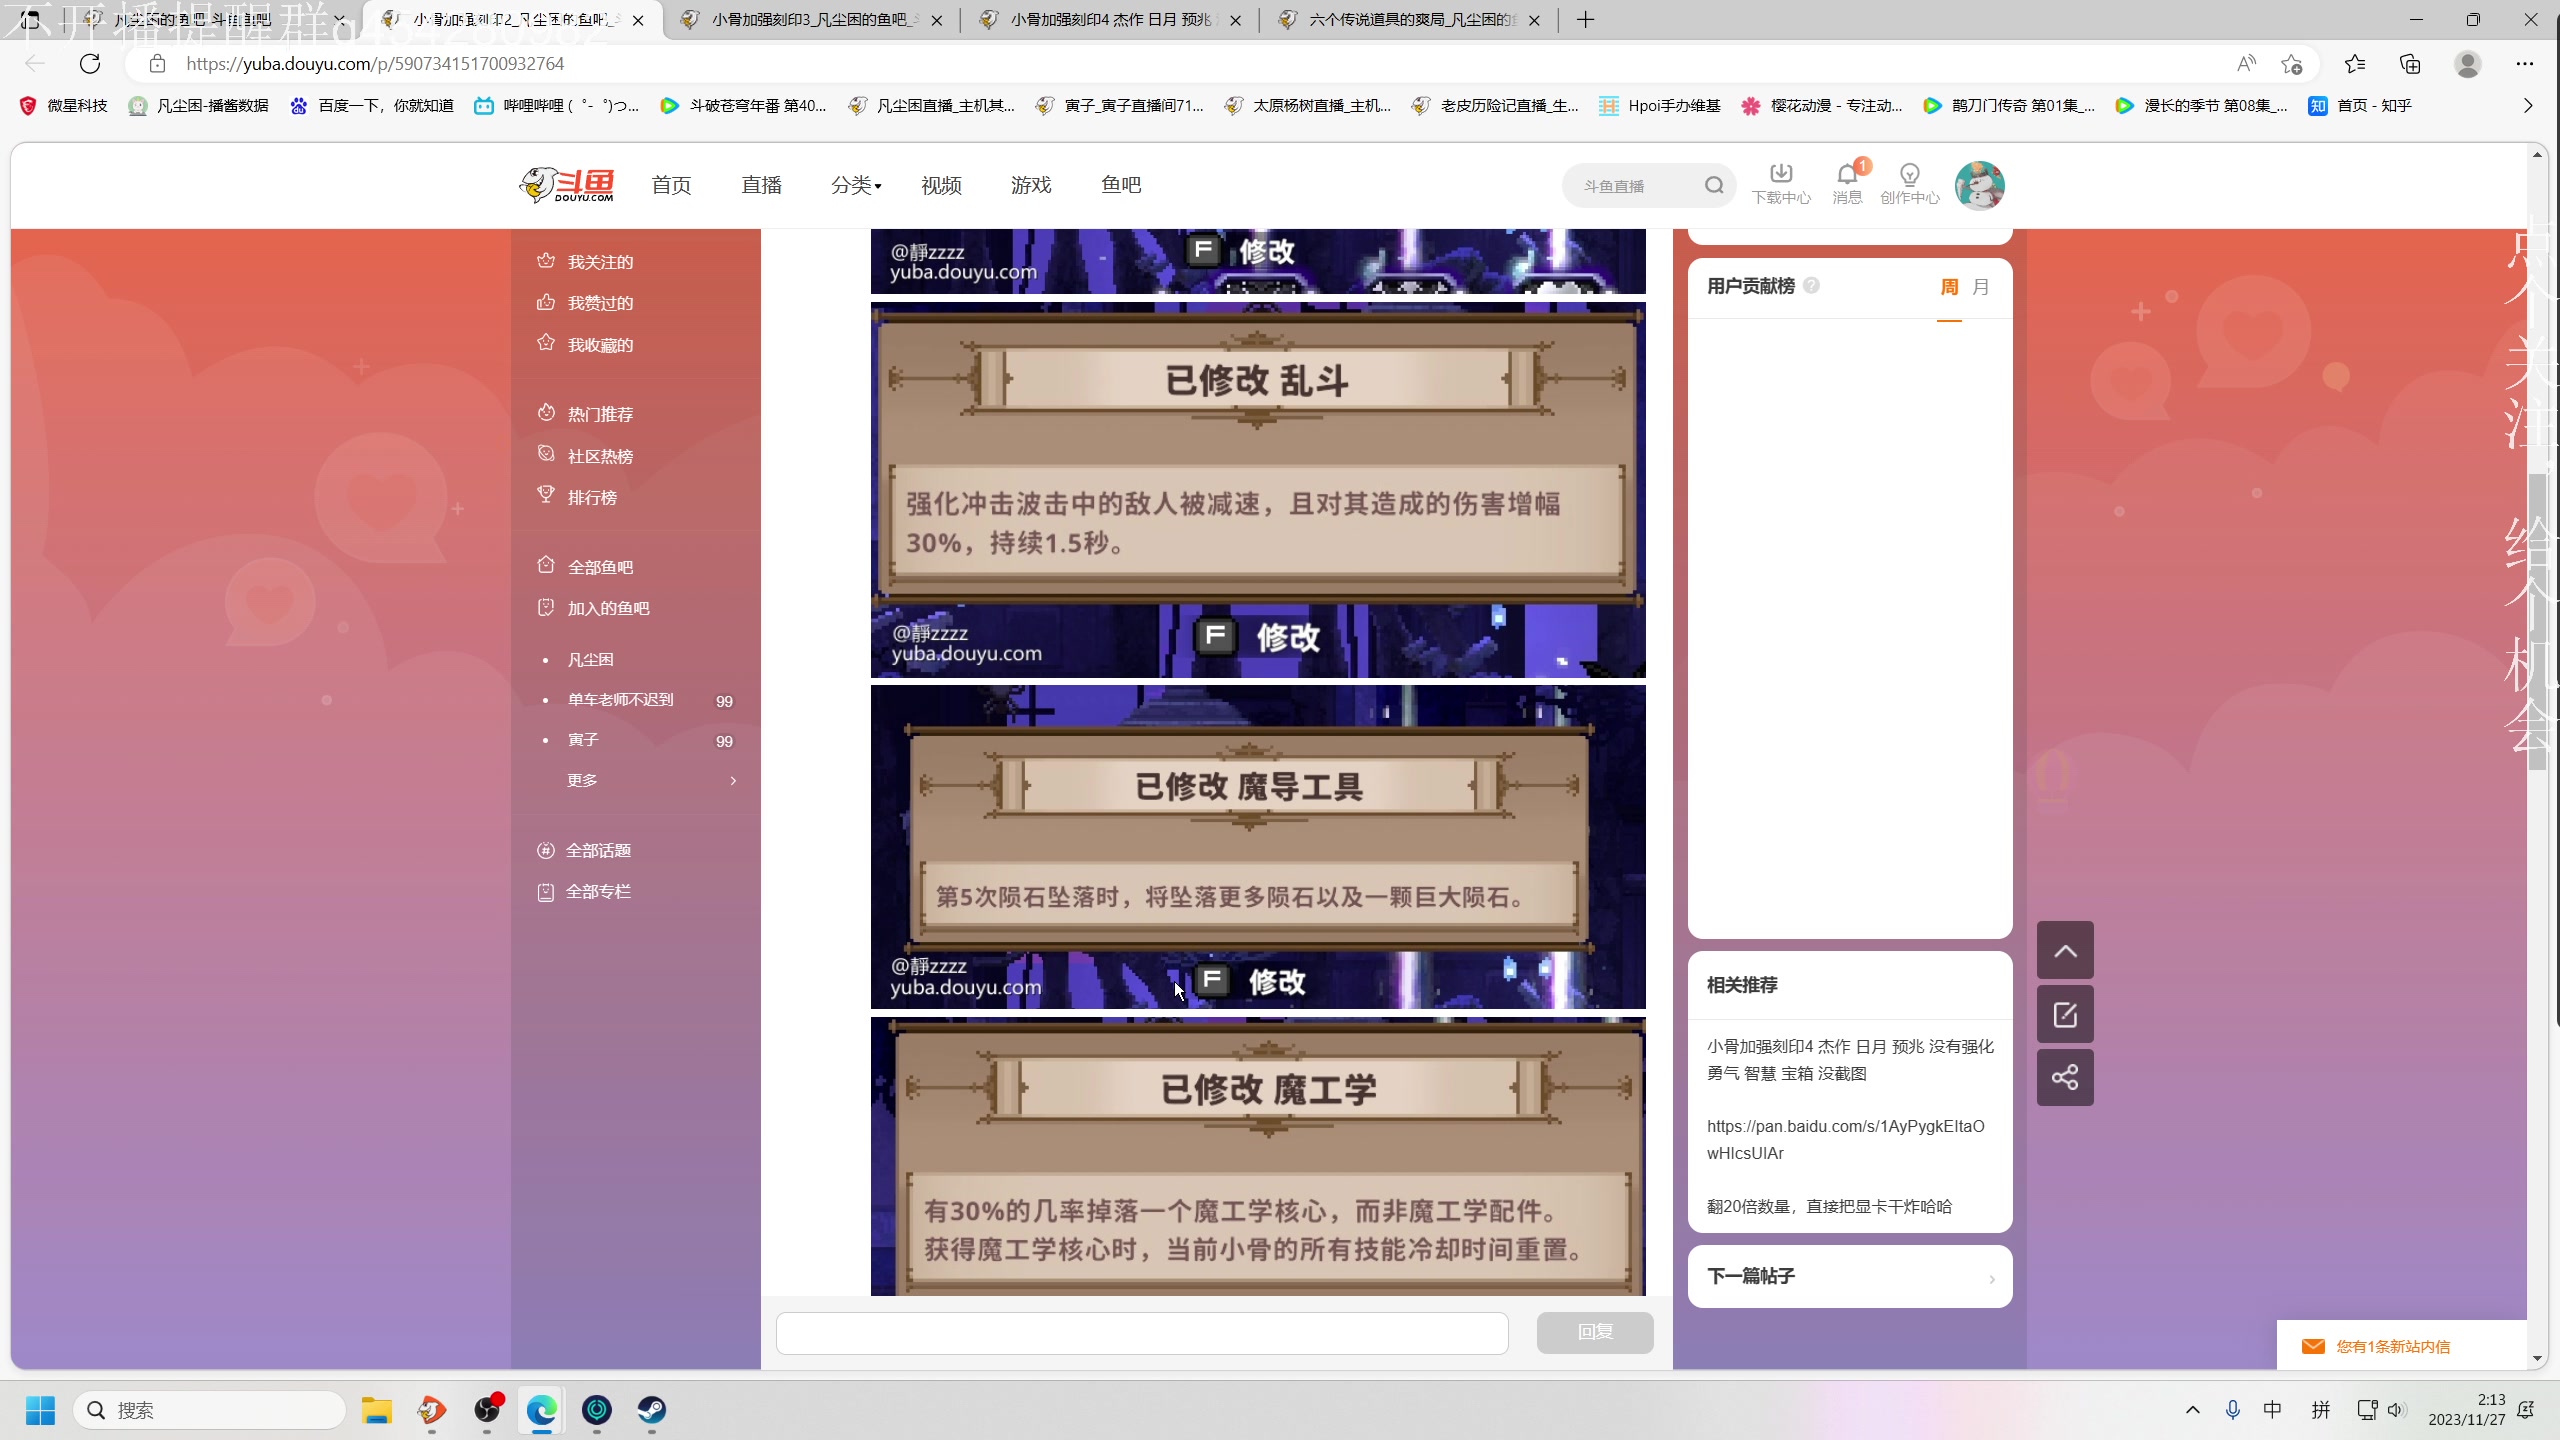The width and height of the screenshot is (2560, 1440).
Task: Click the page vertical scrollbar thumb
Action: pos(2537,620)
